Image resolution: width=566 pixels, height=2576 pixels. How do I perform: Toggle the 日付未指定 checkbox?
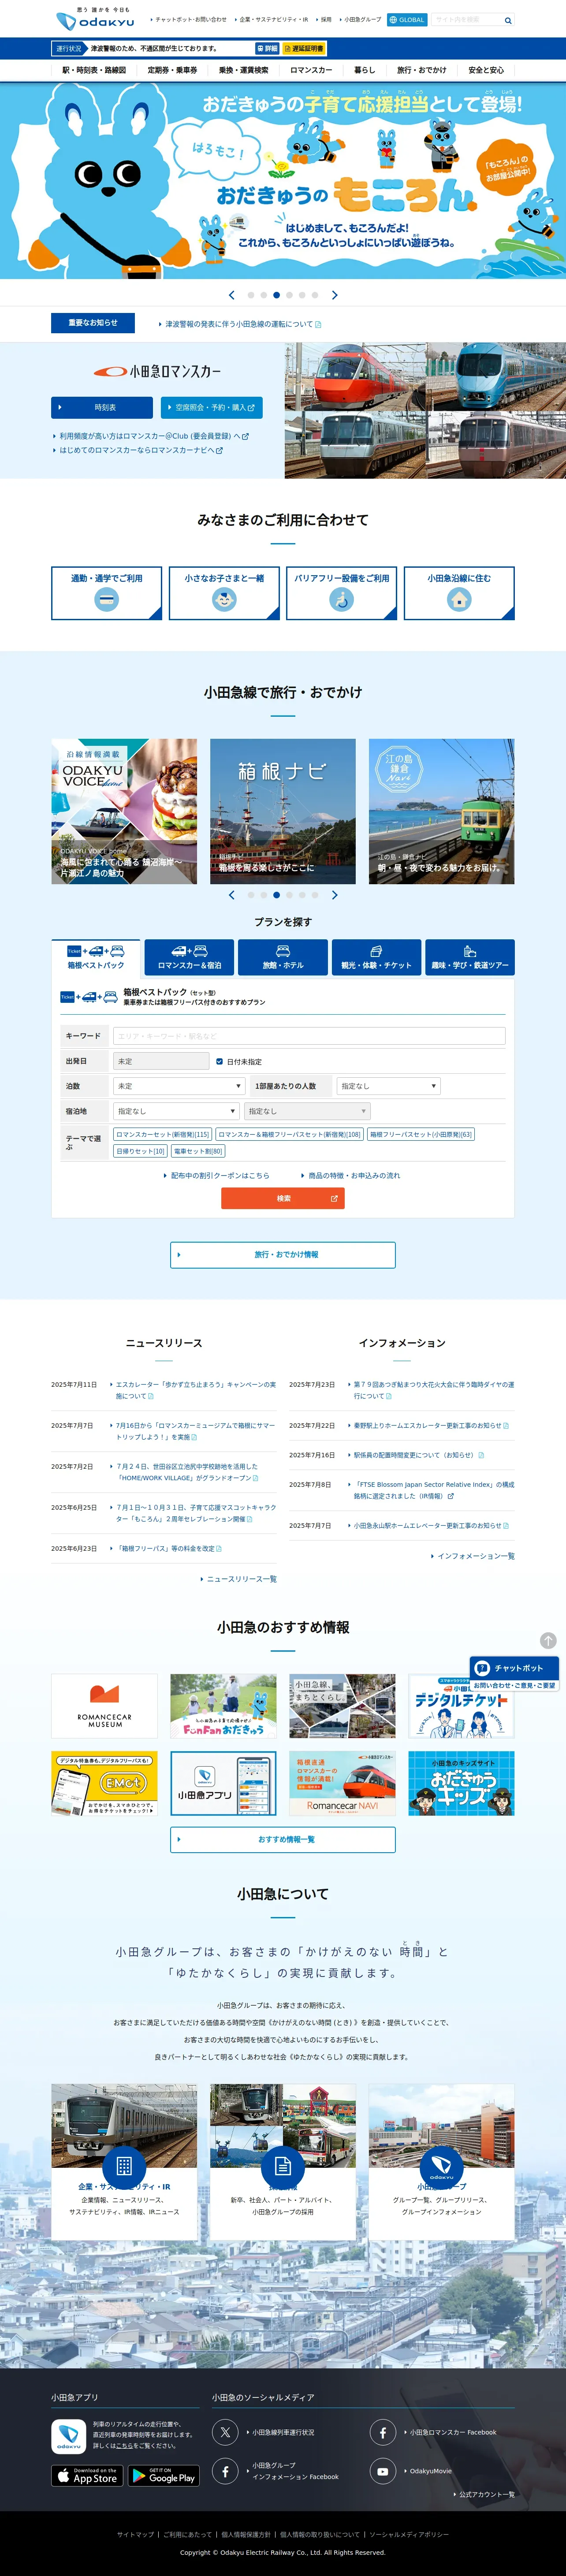pyautogui.click(x=219, y=1061)
